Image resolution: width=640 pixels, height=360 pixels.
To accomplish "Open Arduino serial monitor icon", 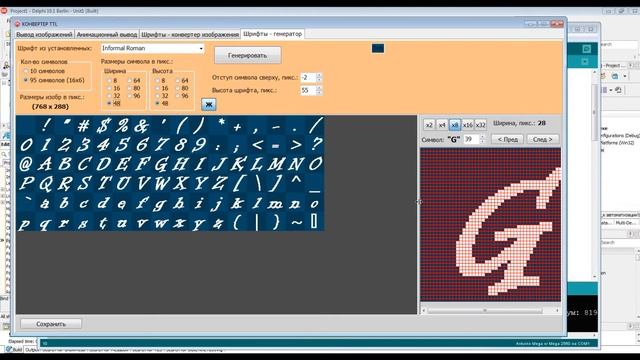I will [x=587, y=49].
